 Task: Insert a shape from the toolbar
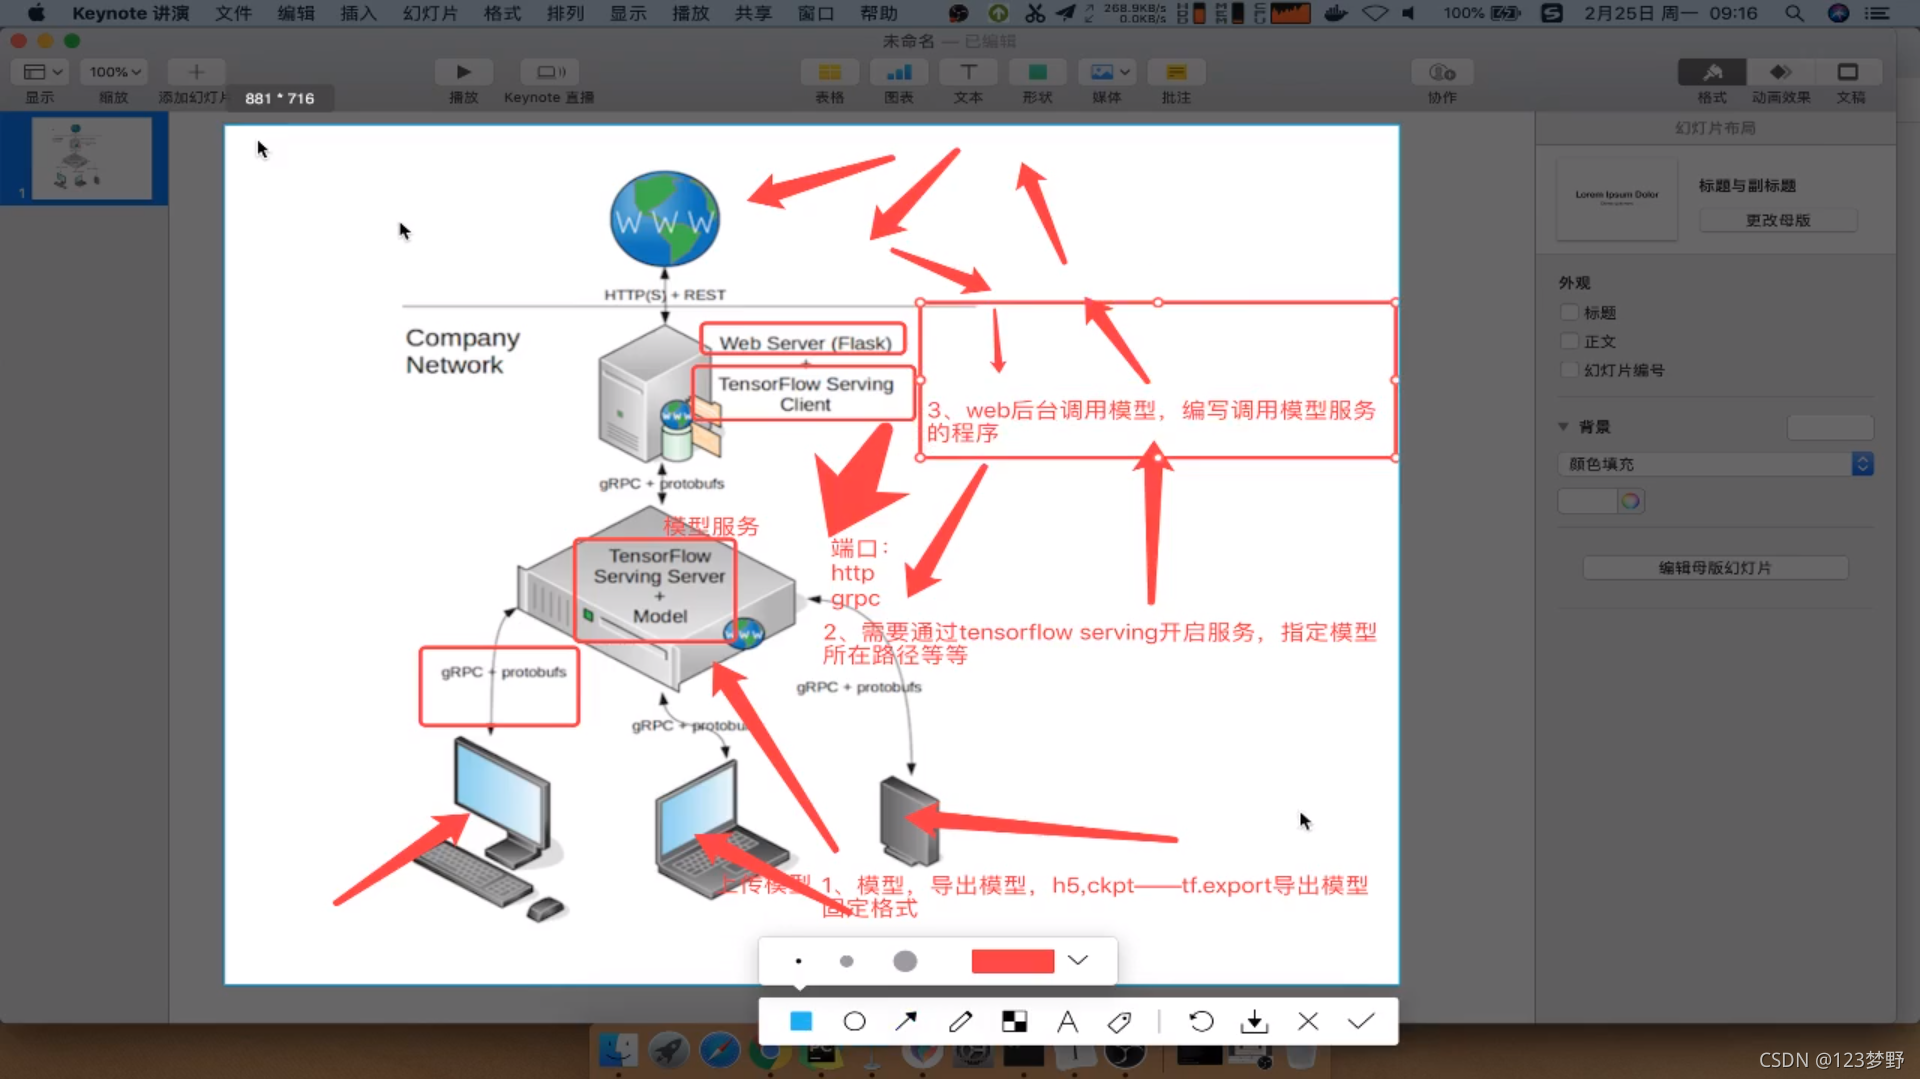click(x=1037, y=72)
